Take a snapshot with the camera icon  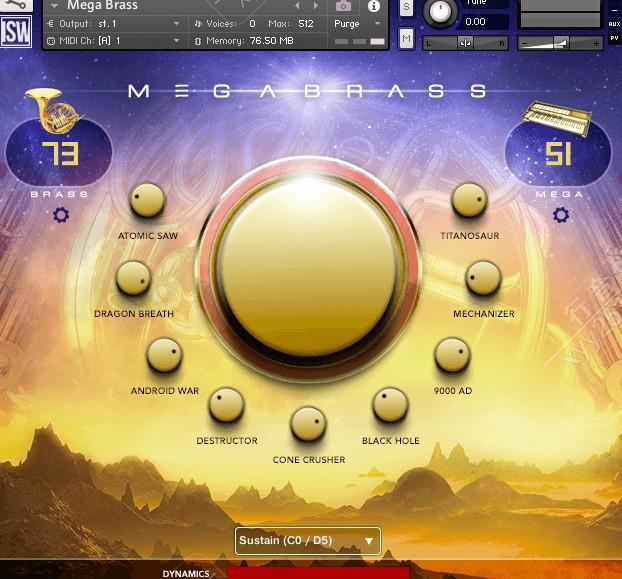343,6
